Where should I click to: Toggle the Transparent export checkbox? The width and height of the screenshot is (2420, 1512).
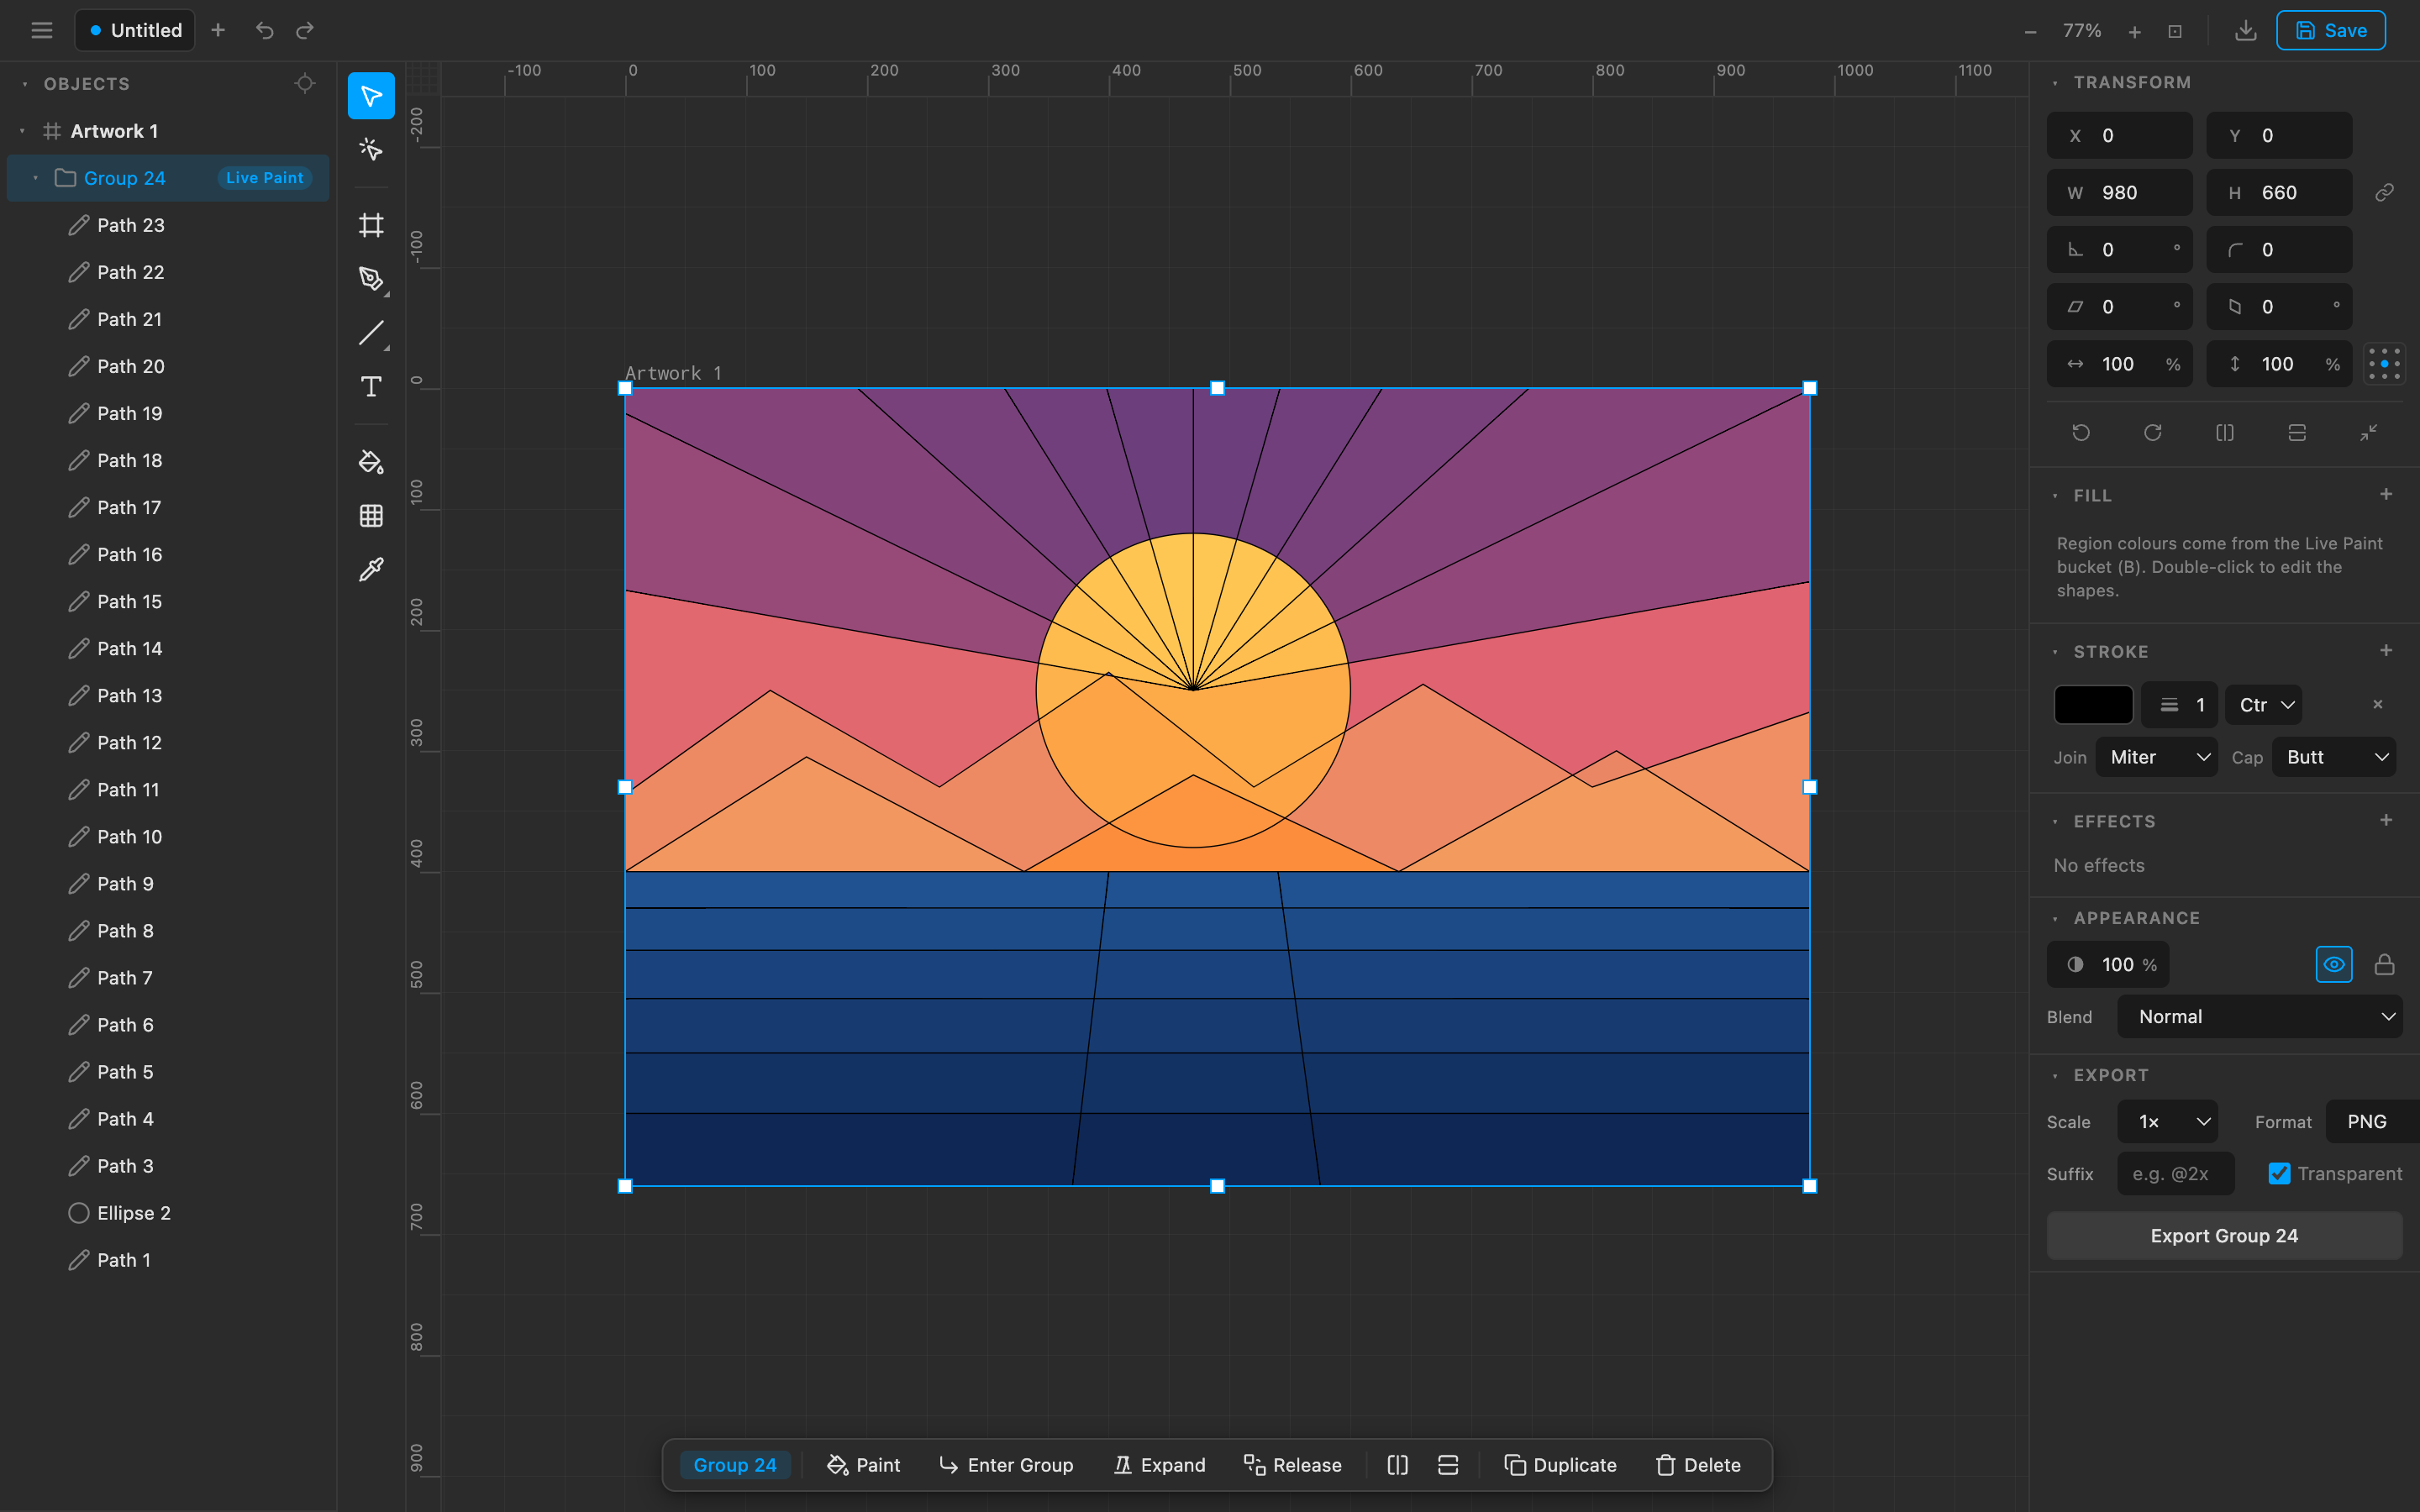click(x=2279, y=1174)
